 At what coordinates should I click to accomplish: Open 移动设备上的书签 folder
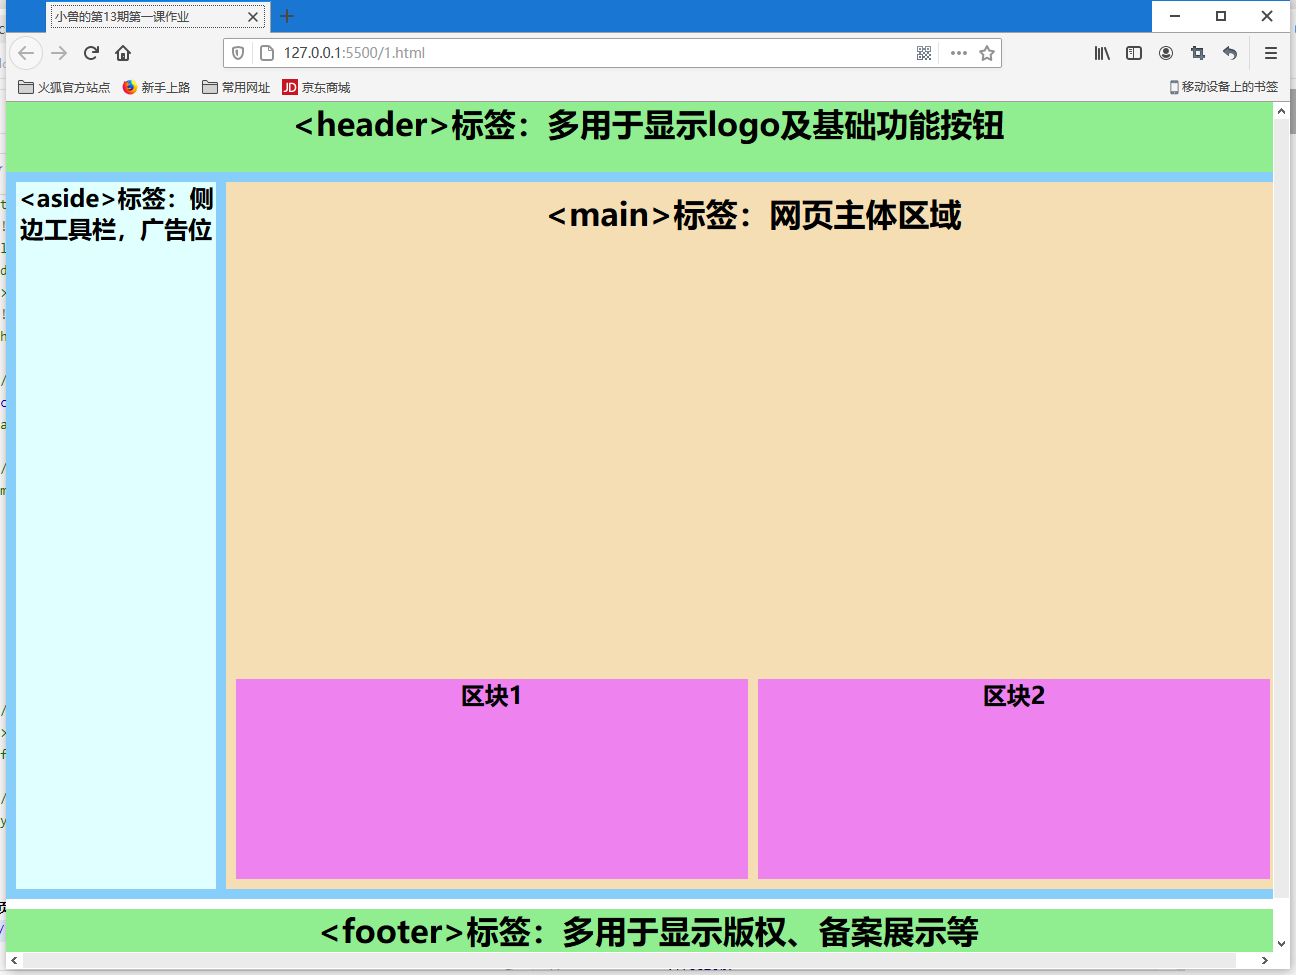[1224, 87]
